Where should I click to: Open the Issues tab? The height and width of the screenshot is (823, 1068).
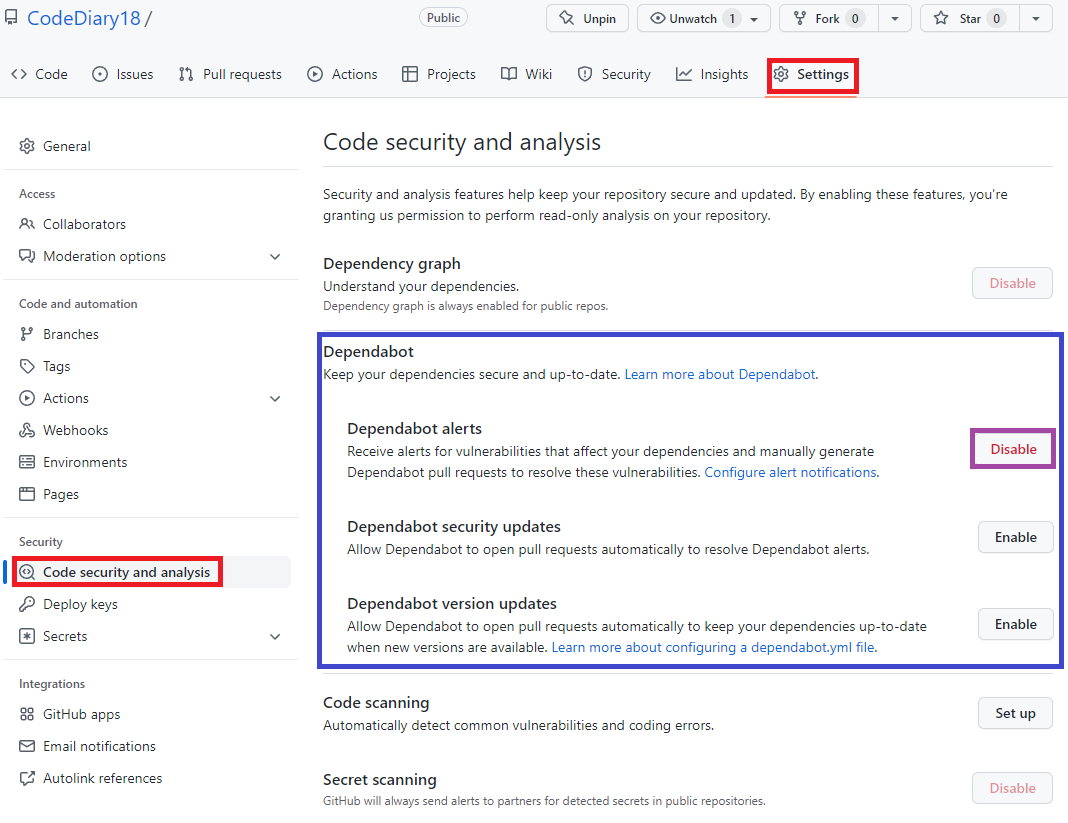(123, 74)
